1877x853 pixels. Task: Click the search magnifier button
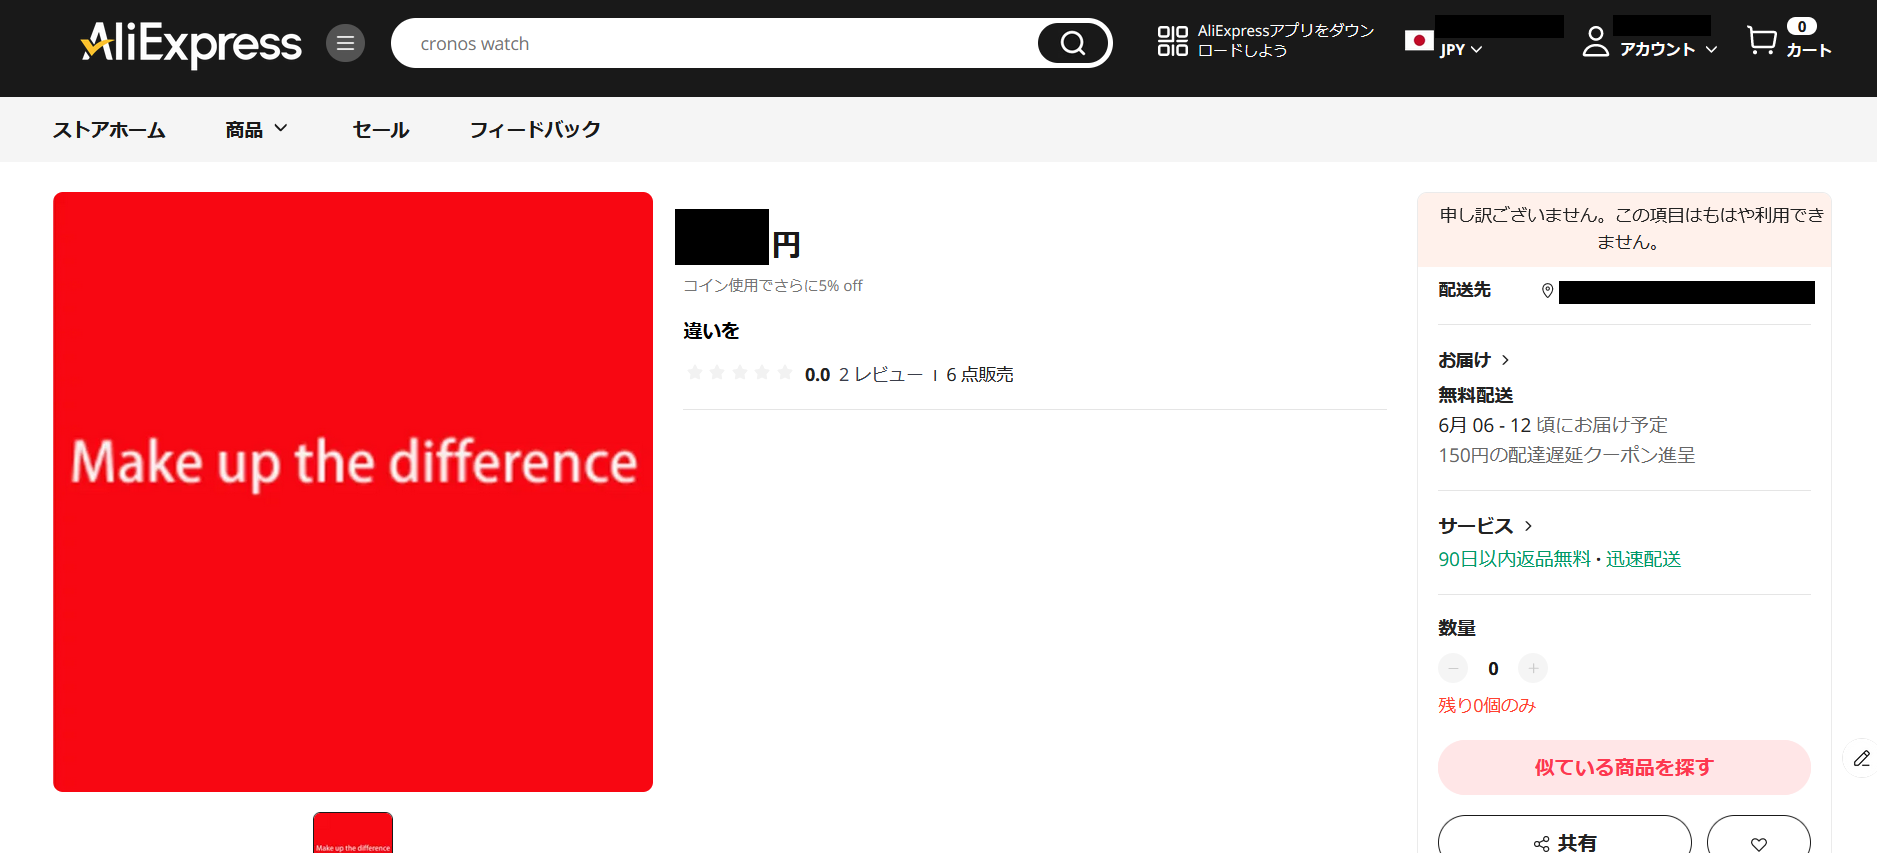click(1073, 43)
